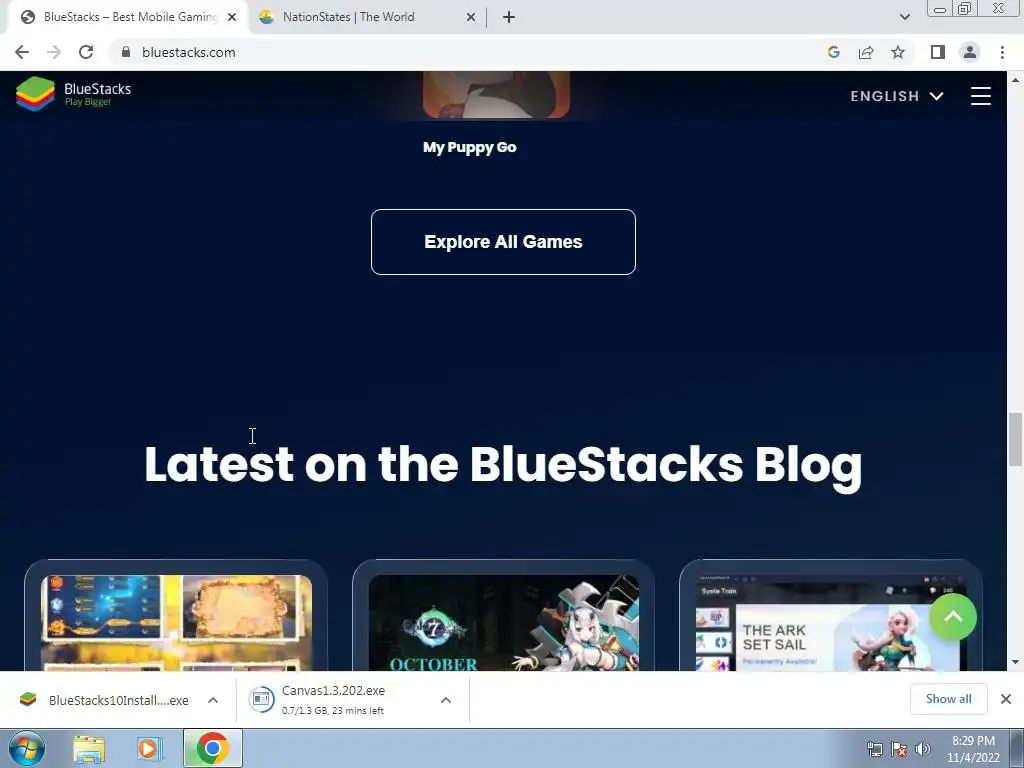Image resolution: width=1024 pixels, height=768 pixels.
Task: Open the My Puppy Go game thumbnail
Action: (496, 95)
